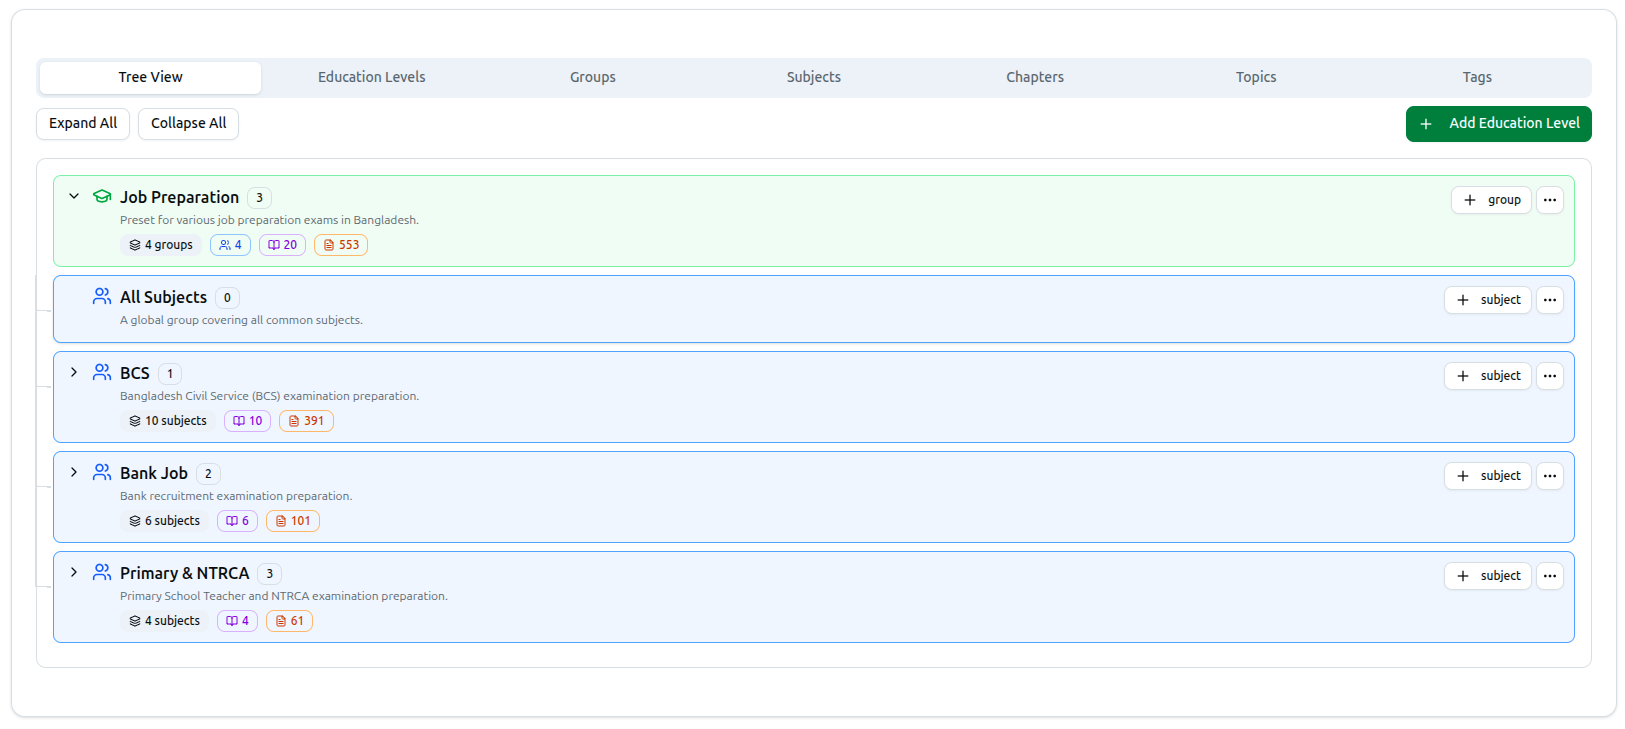Select the All Subjects group title
1625x729 pixels.
[163, 297]
